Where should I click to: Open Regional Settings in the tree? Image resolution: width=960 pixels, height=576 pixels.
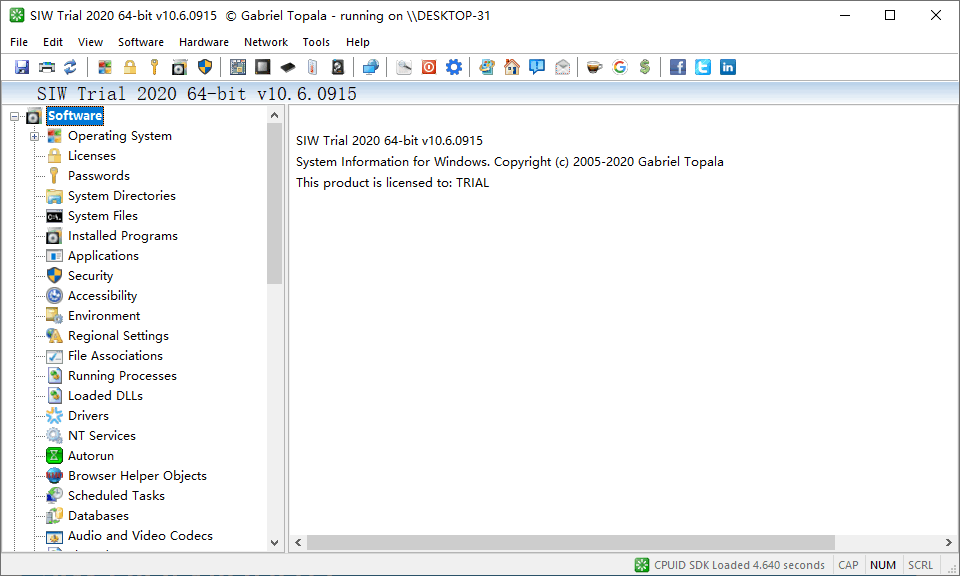tap(118, 336)
